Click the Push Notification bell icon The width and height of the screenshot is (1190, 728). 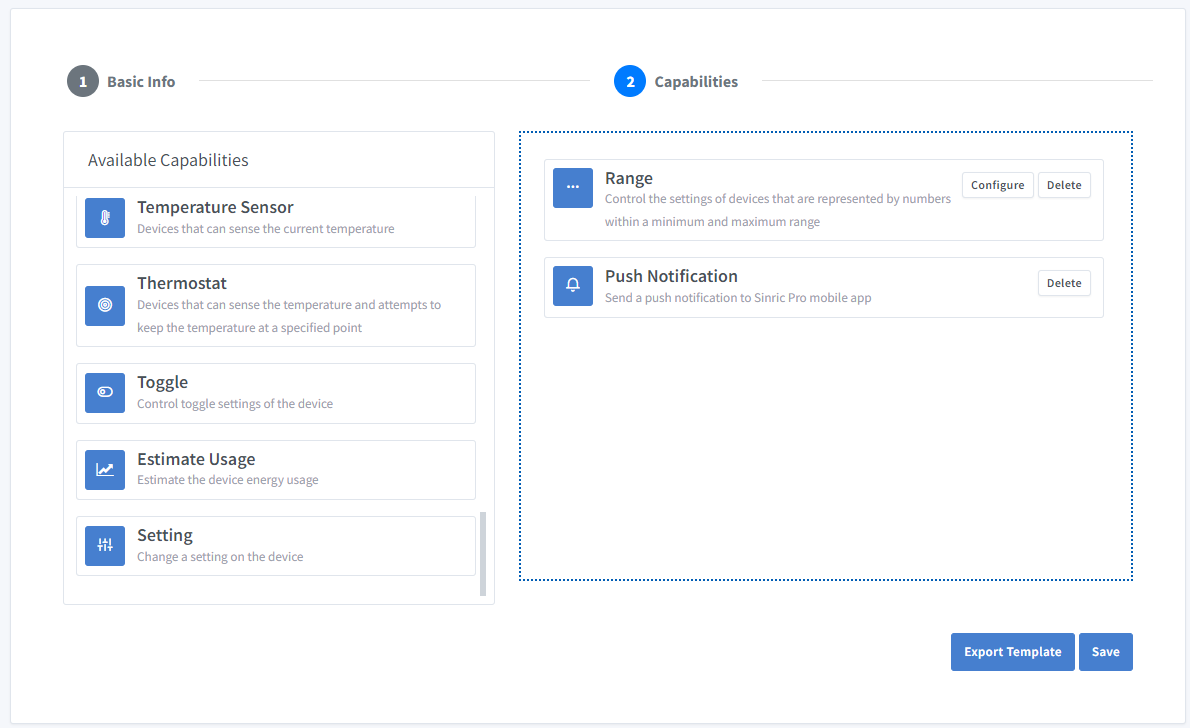[x=573, y=285]
